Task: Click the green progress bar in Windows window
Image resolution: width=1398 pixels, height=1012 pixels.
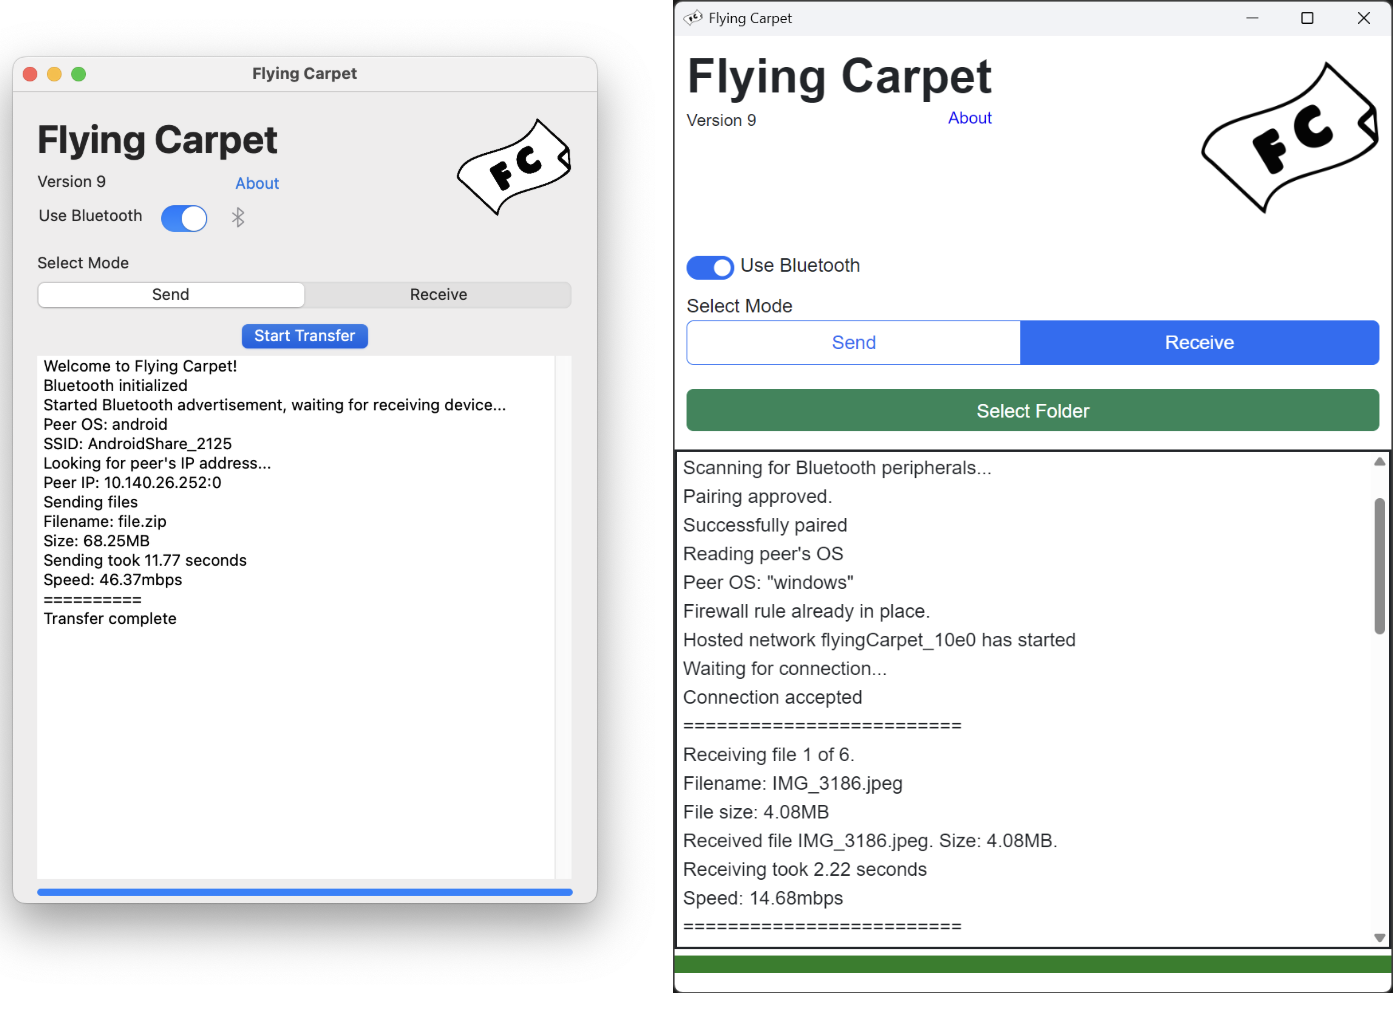Action: (x=1032, y=964)
